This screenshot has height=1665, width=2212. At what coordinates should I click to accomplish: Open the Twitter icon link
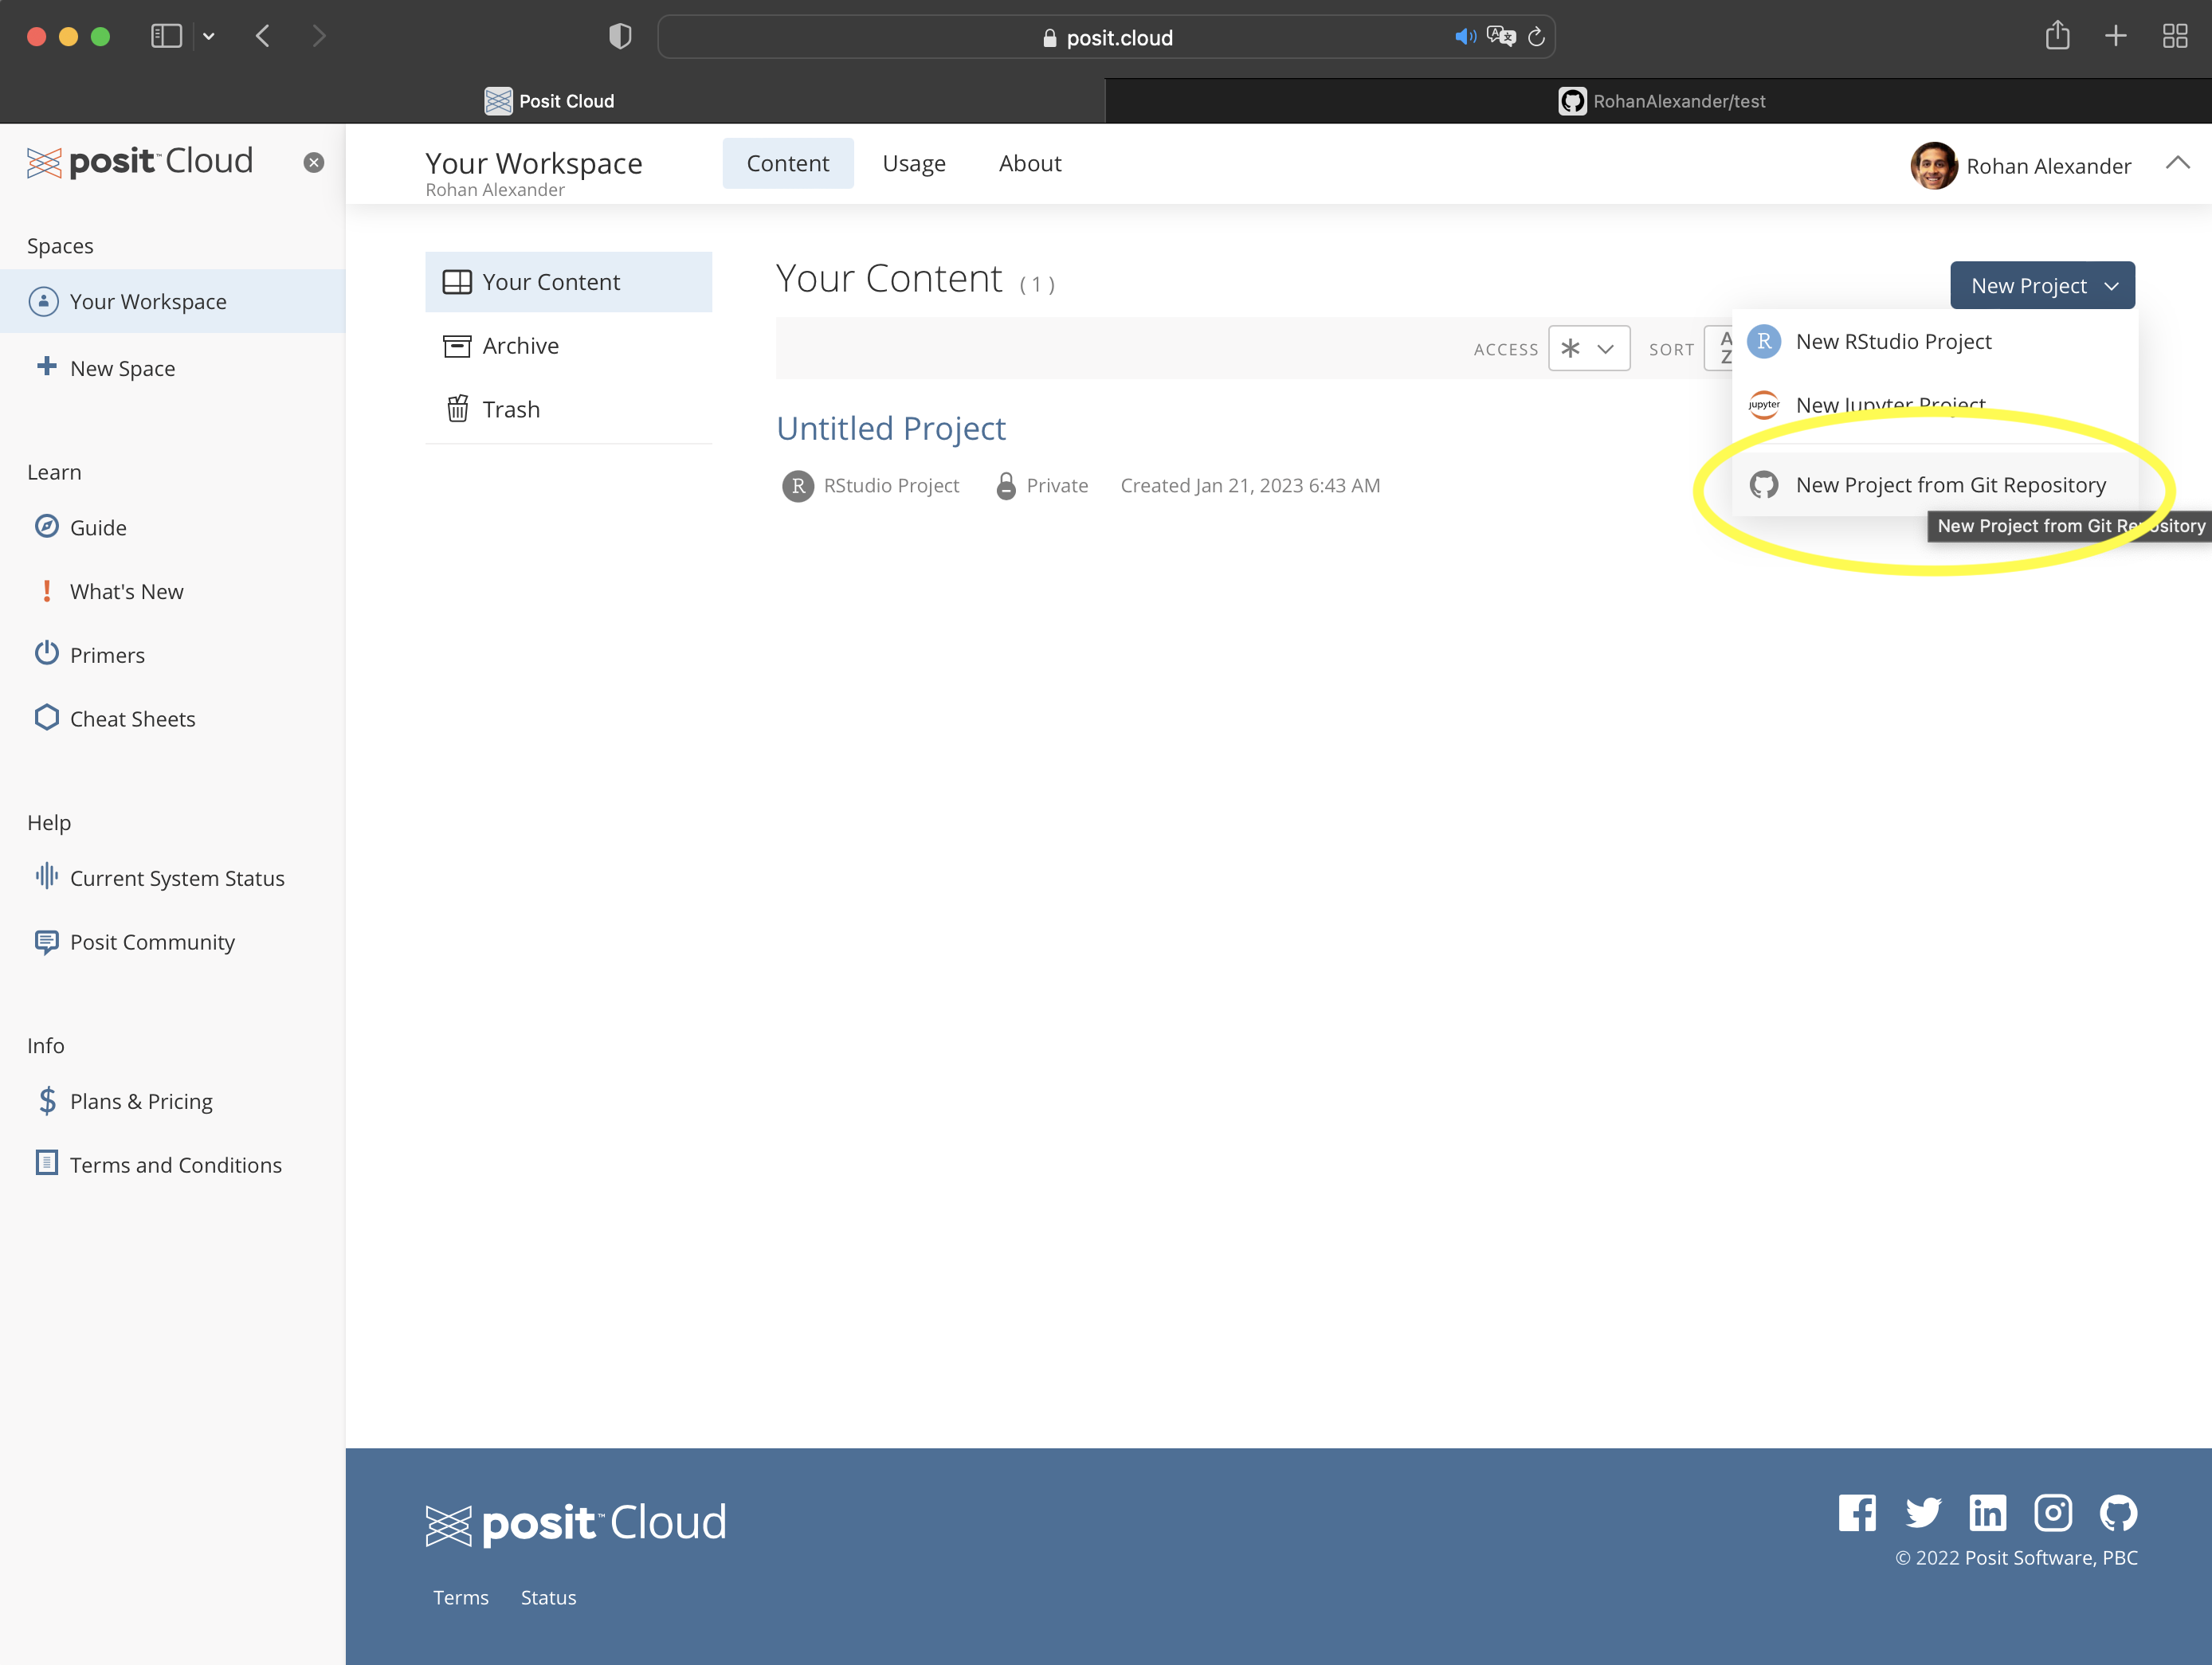[x=1922, y=1512]
